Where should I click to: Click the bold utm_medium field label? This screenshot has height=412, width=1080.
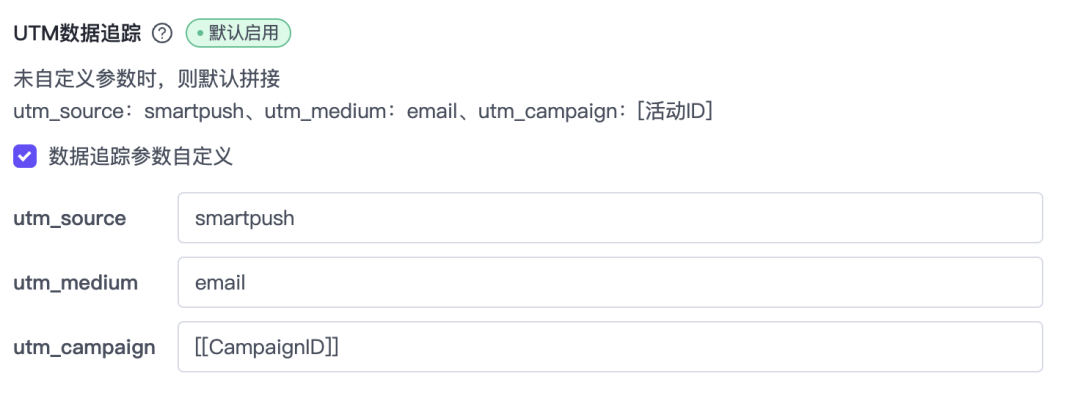click(75, 283)
